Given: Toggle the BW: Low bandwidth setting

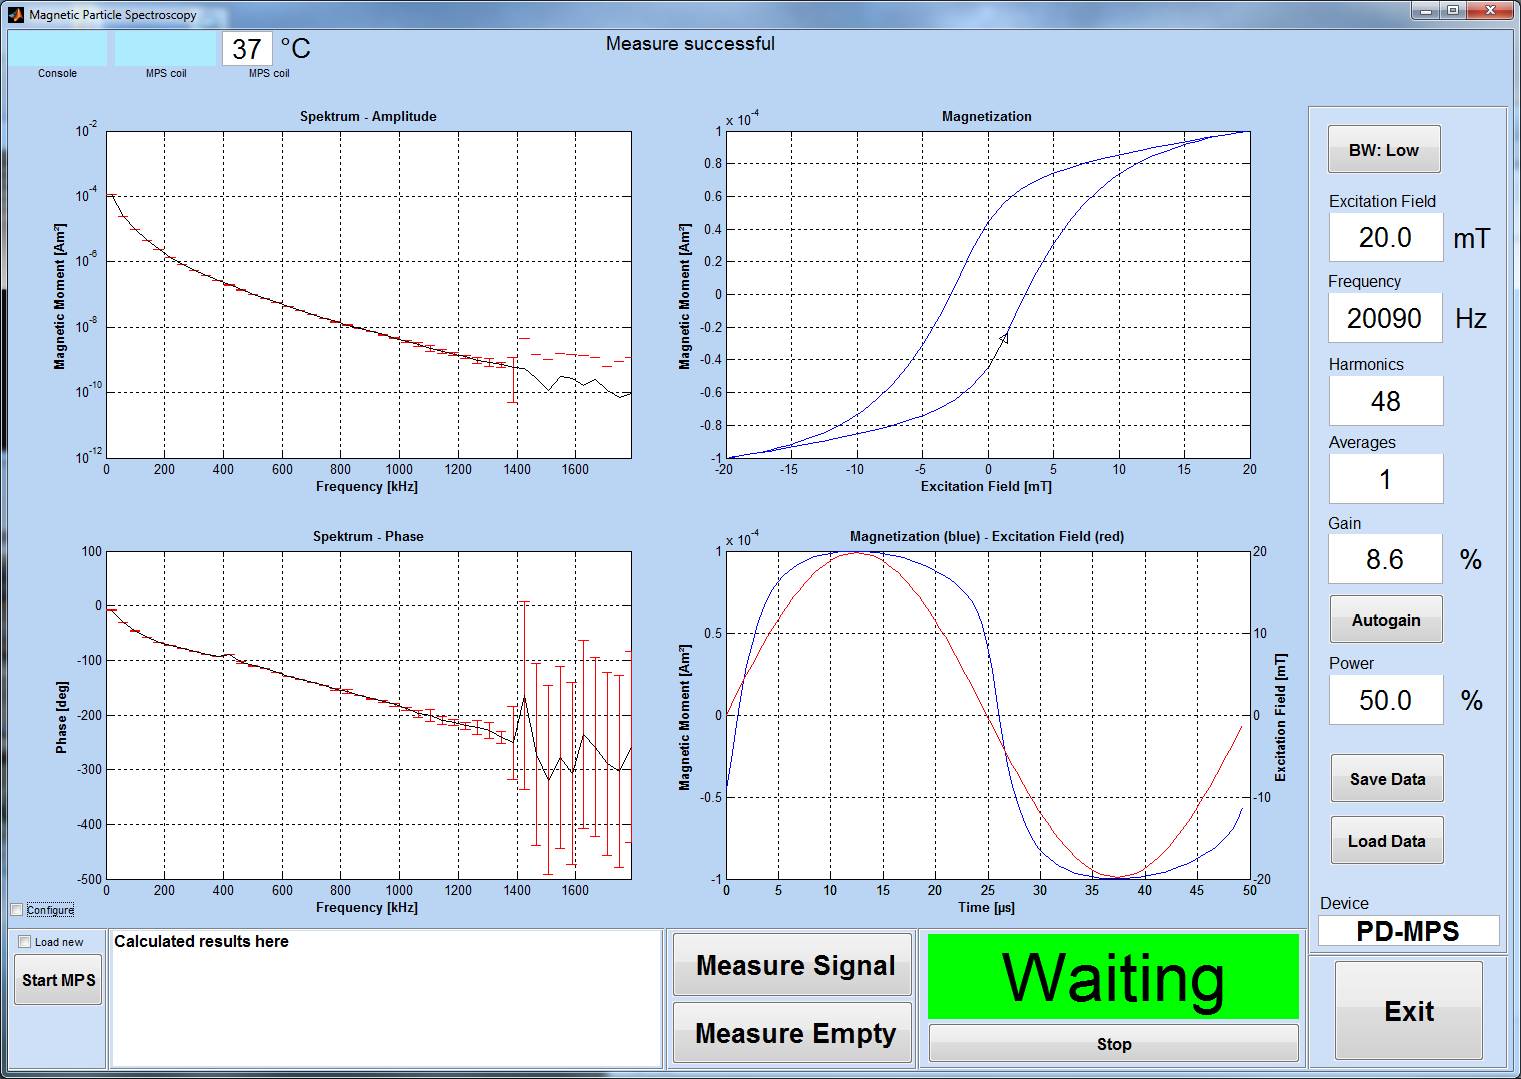Looking at the screenshot, I should (x=1384, y=148).
